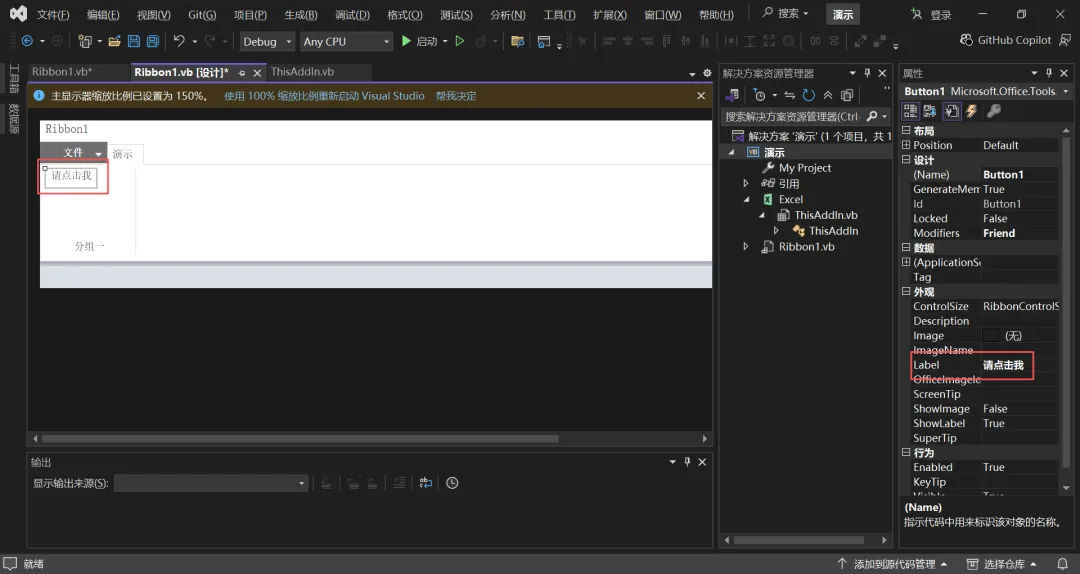Click the Label property value 请点击我

[x=1003, y=365]
